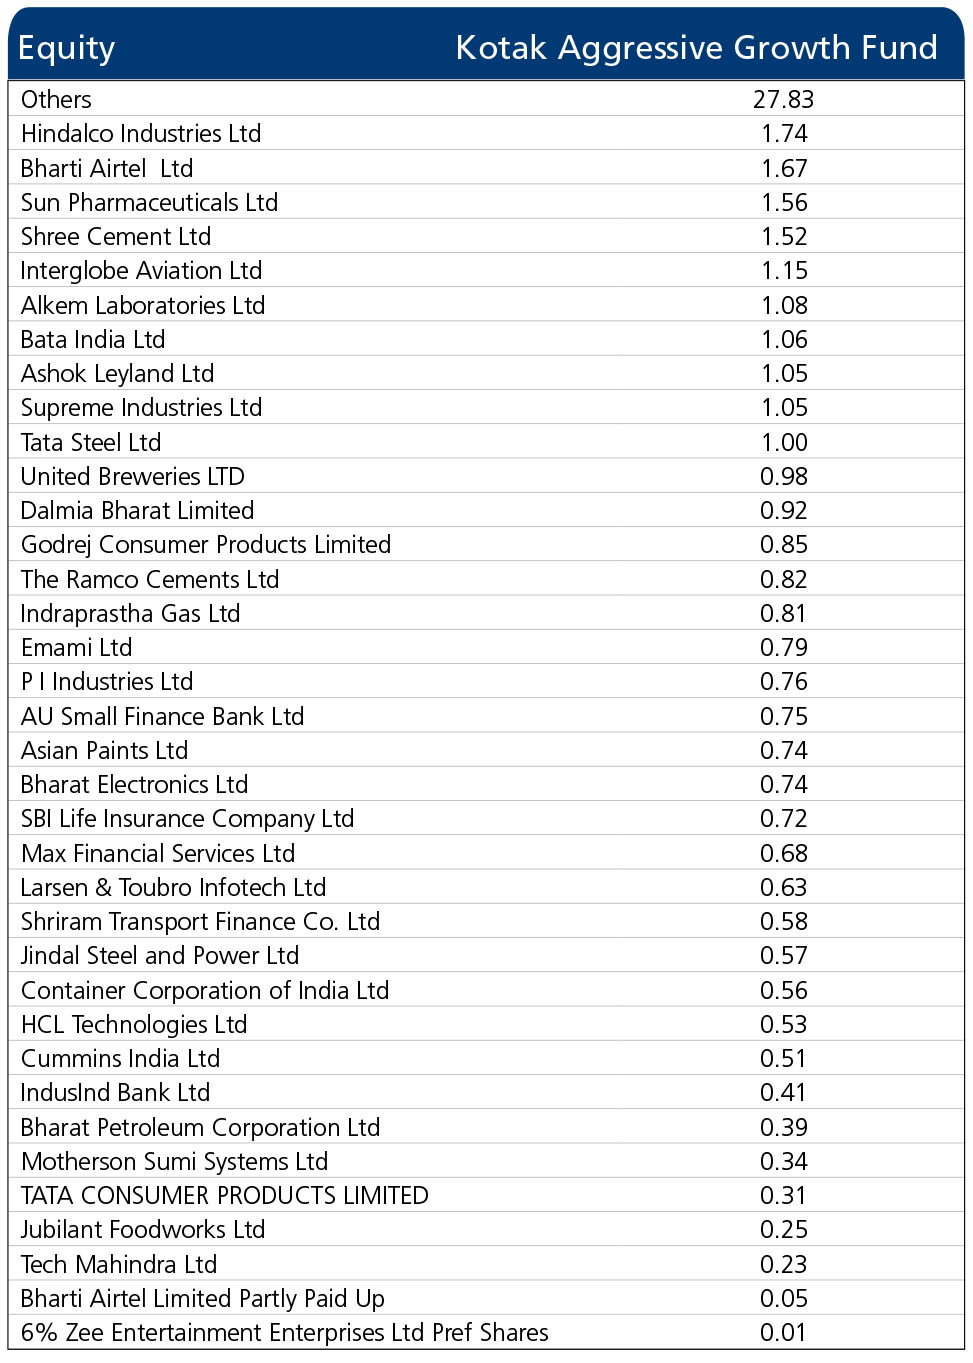
Task: Click the Bharti Airtel Ltd entry
Action: tap(107, 168)
